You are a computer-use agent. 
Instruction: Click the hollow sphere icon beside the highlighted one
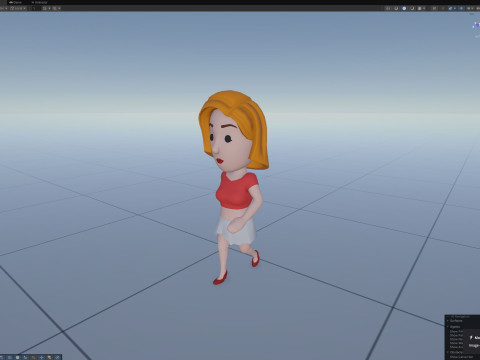[x=412, y=8]
